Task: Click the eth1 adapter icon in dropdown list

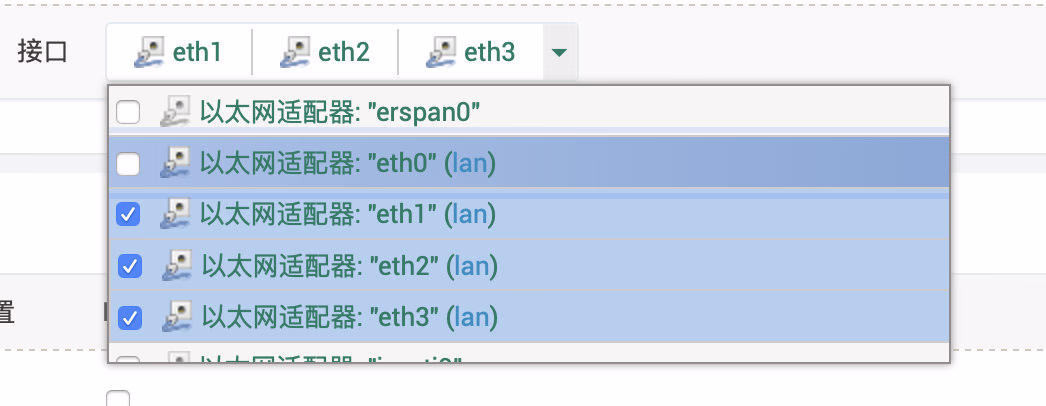Action: point(174,213)
